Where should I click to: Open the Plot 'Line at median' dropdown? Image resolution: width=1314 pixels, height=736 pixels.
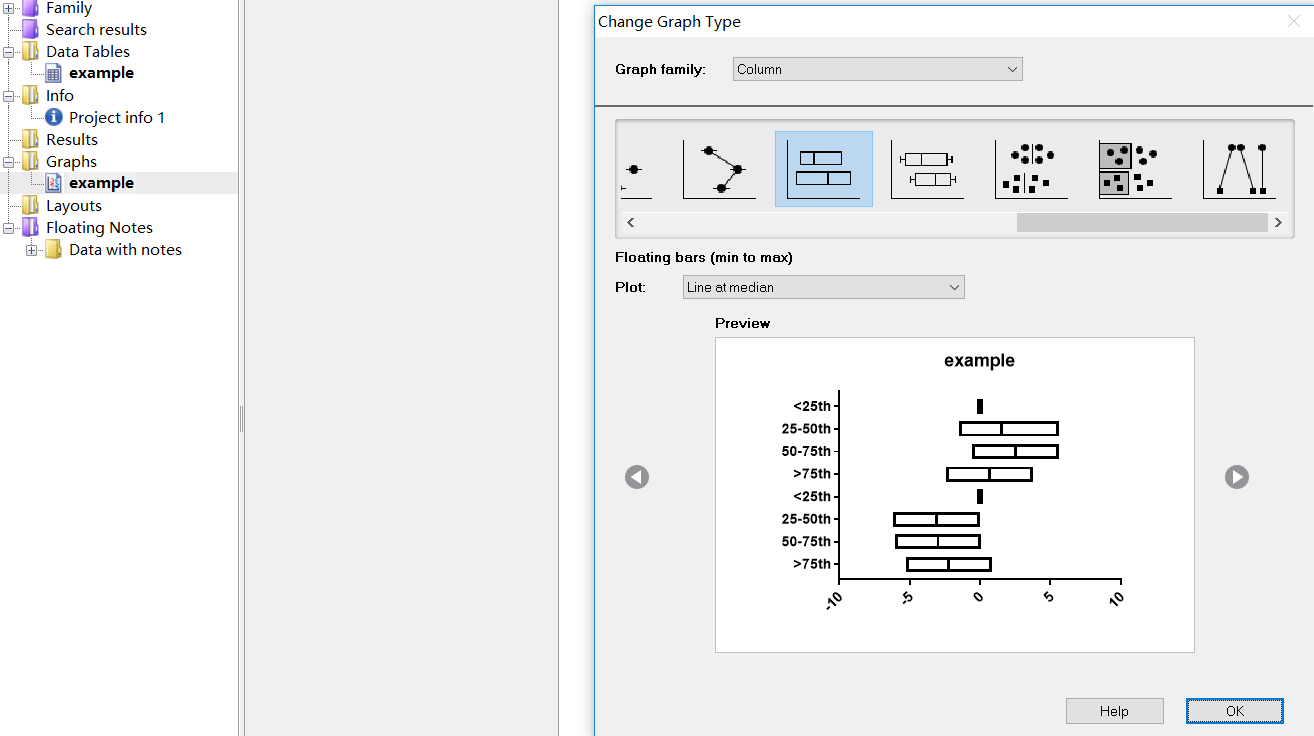[x=823, y=287]
